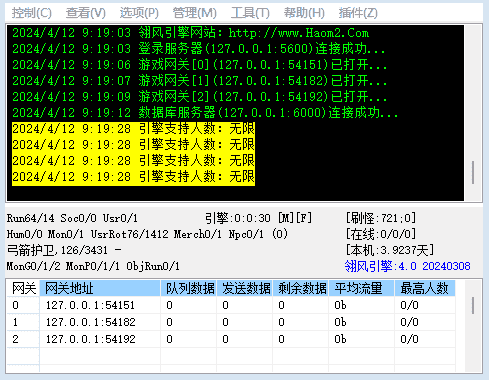Click the 网关地址 column header
This screenshot has height=380, width=489.
click(100, 288)
